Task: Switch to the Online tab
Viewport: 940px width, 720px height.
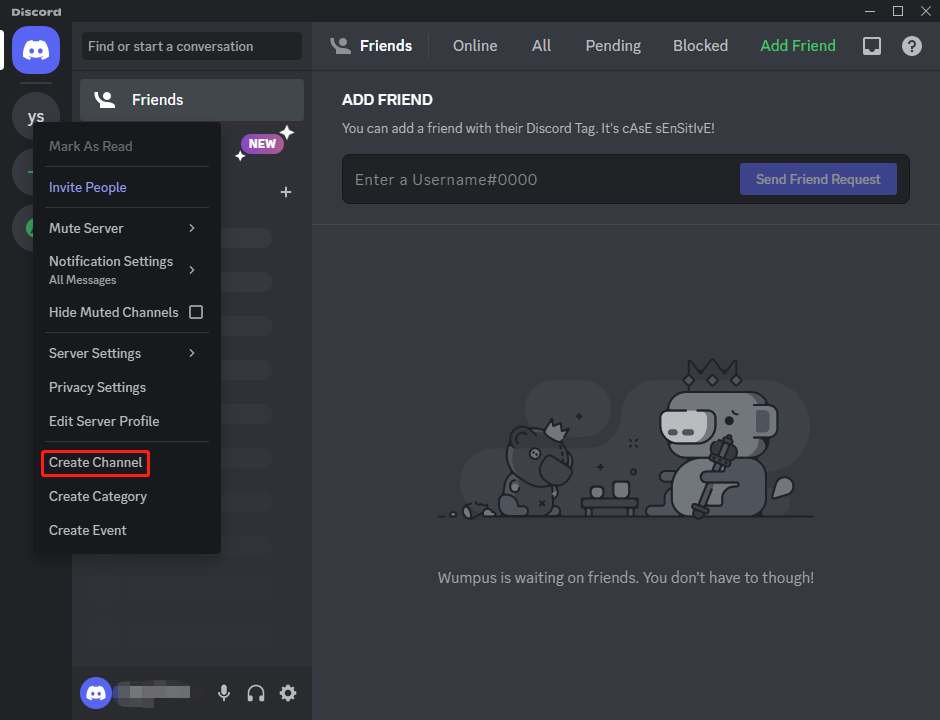Action: (475, 46)
